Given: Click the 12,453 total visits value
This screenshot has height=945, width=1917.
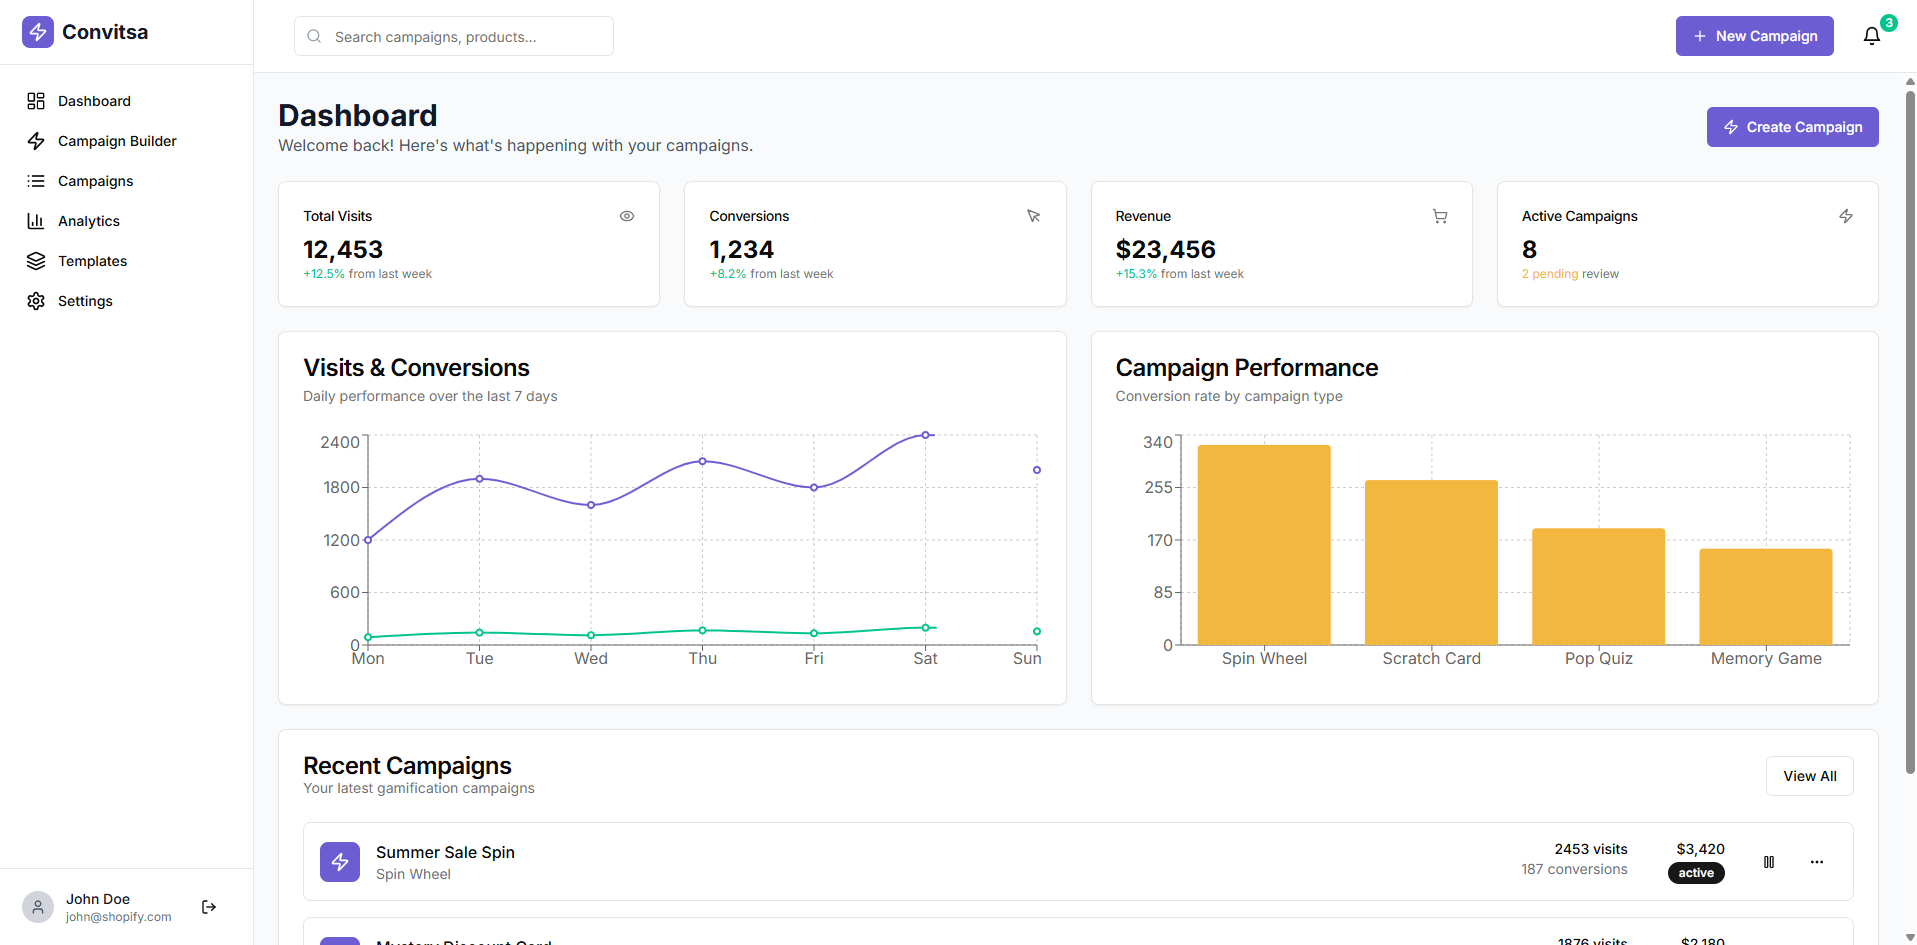Looking at the screenshot, I should point(343,249).
